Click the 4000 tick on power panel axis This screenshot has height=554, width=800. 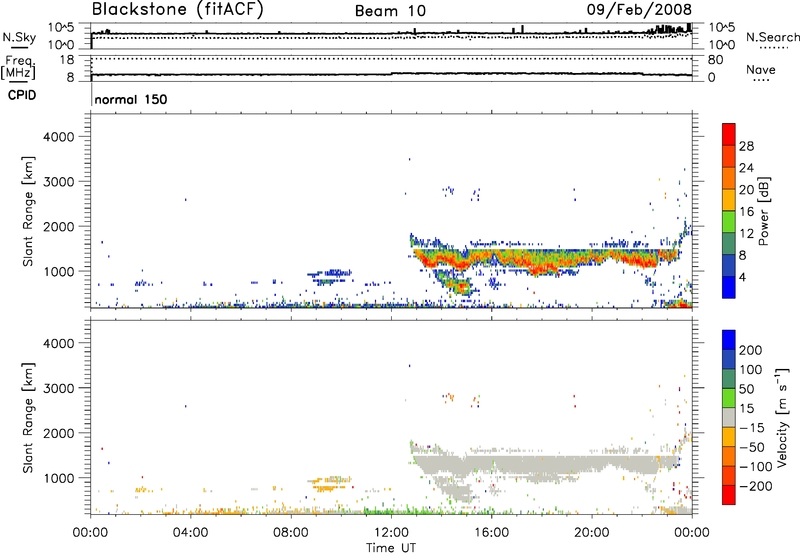[x=59, y=137]
